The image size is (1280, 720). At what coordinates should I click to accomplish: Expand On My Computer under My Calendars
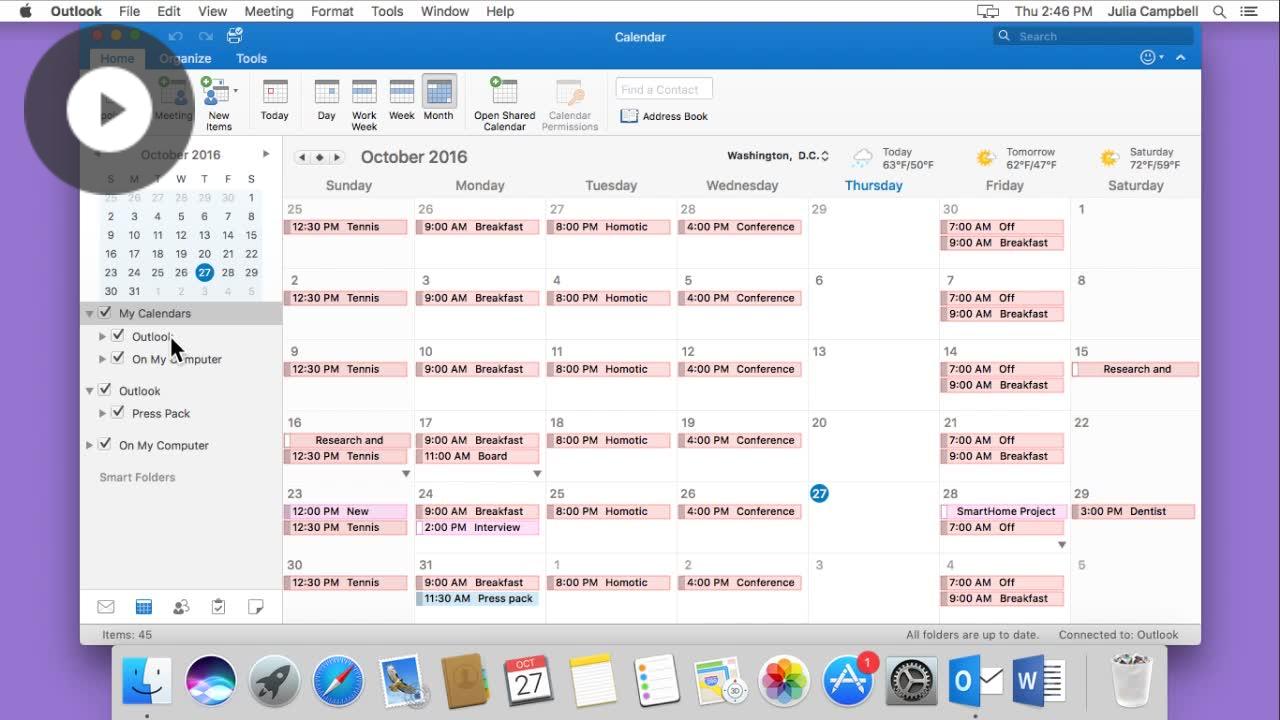click(102, 358)
